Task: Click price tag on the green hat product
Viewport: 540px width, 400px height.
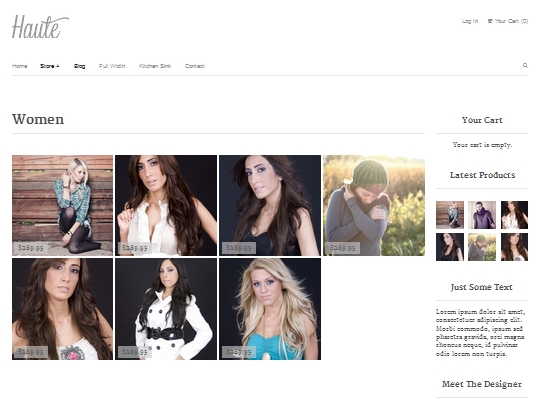Action: (343, 248)
